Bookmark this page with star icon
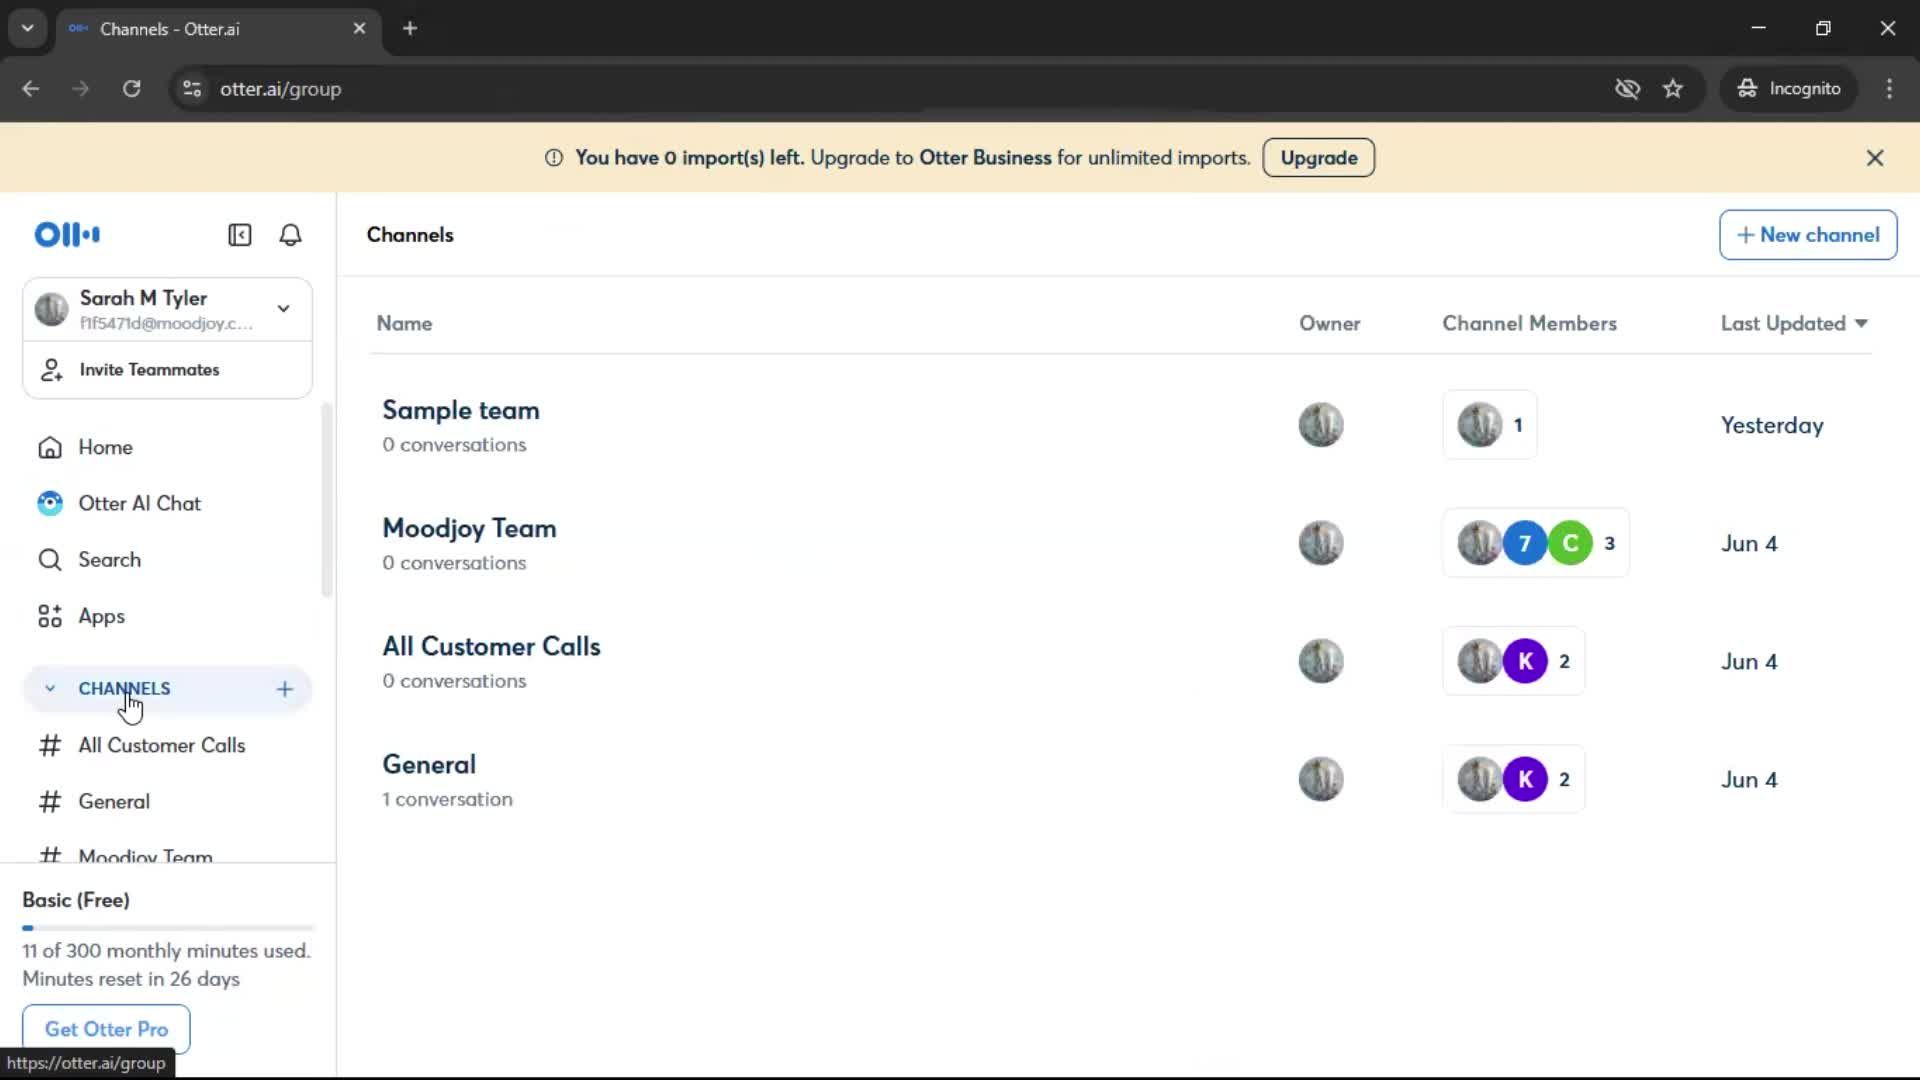This screenshot has width=1920, height=1080. 1673,89
